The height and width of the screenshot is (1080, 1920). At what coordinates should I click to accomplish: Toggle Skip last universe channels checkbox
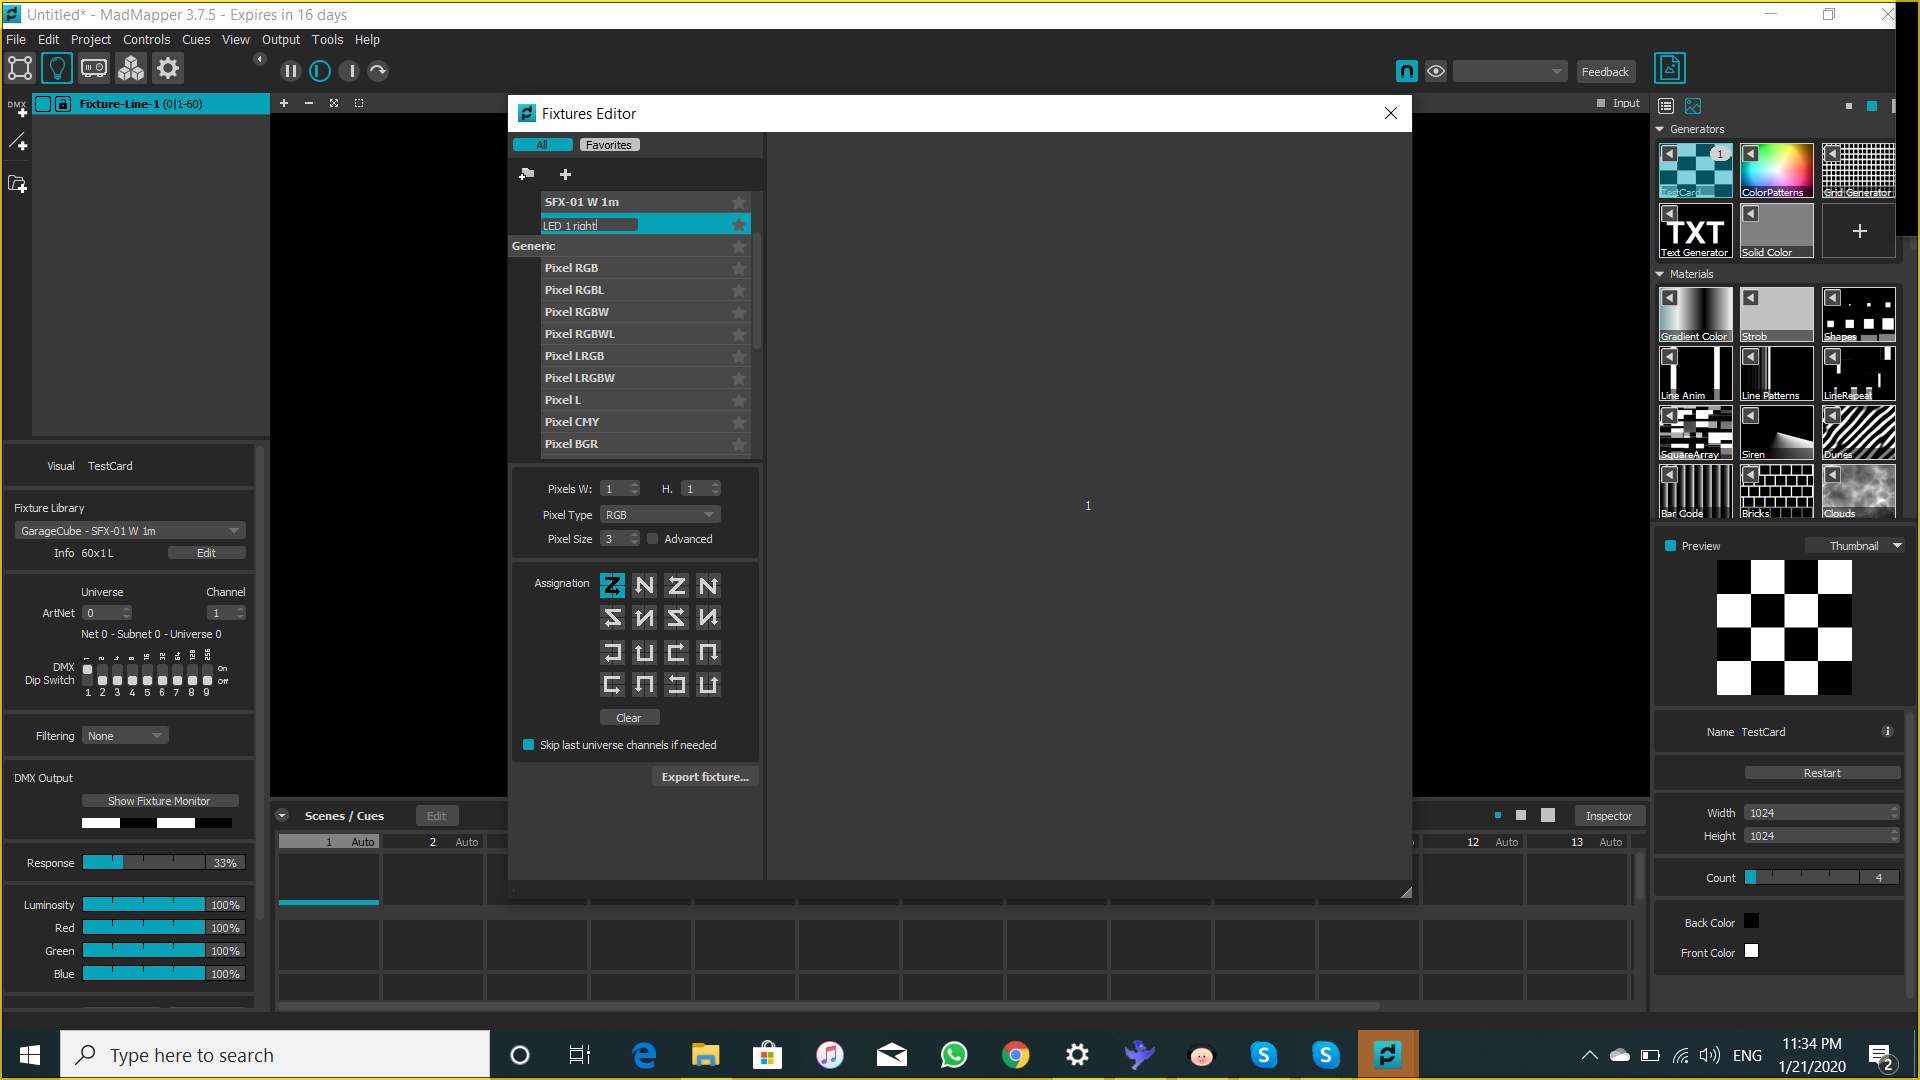click(x=529, y=744)
